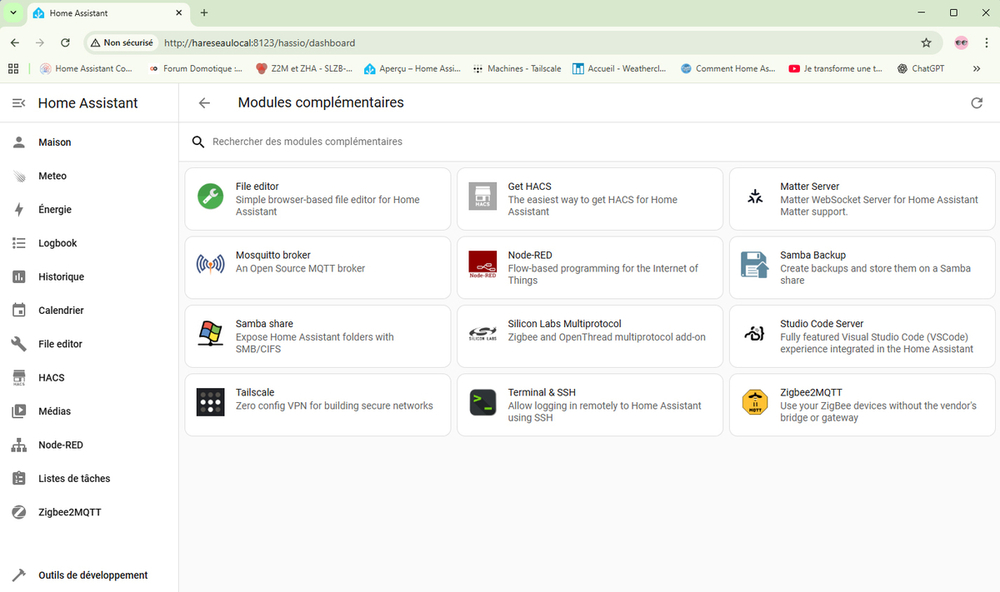Click the Maison person icon in sidebar
Screen dimensions: 1000x592
[x=19, y=142]
